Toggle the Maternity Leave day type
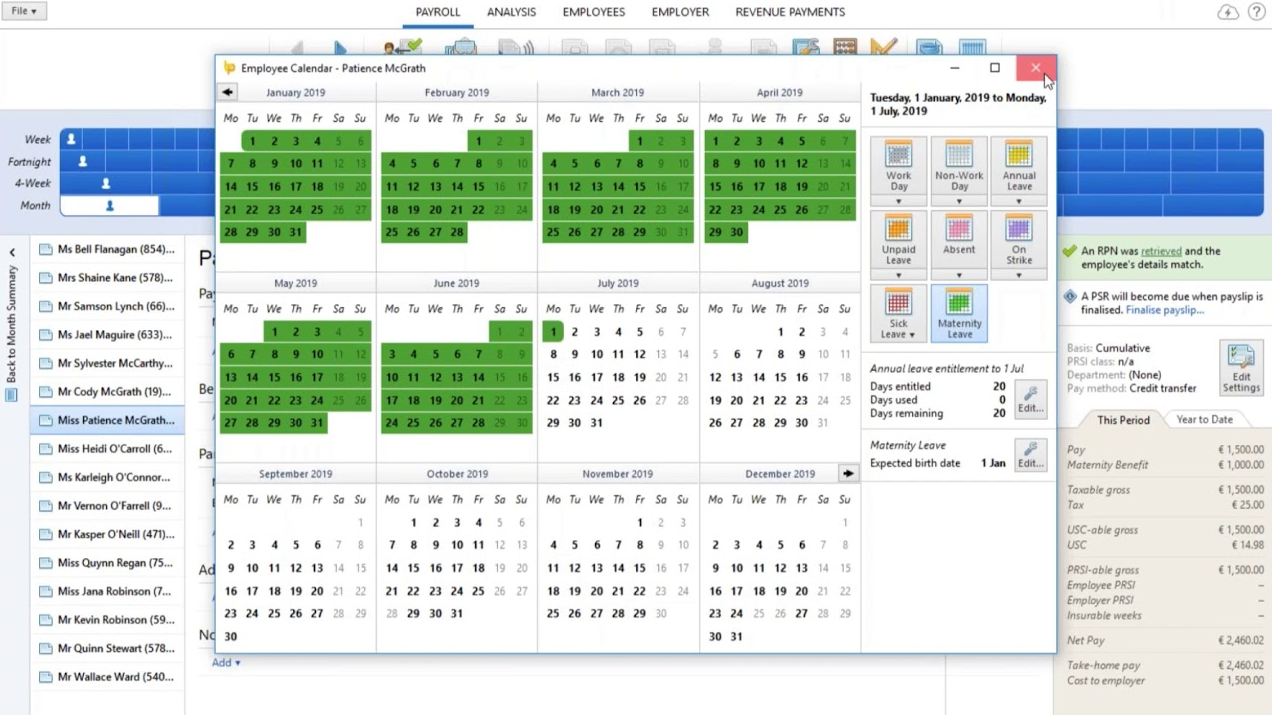This screenshot has width=1272, height=715. click(x=958, y=312)
